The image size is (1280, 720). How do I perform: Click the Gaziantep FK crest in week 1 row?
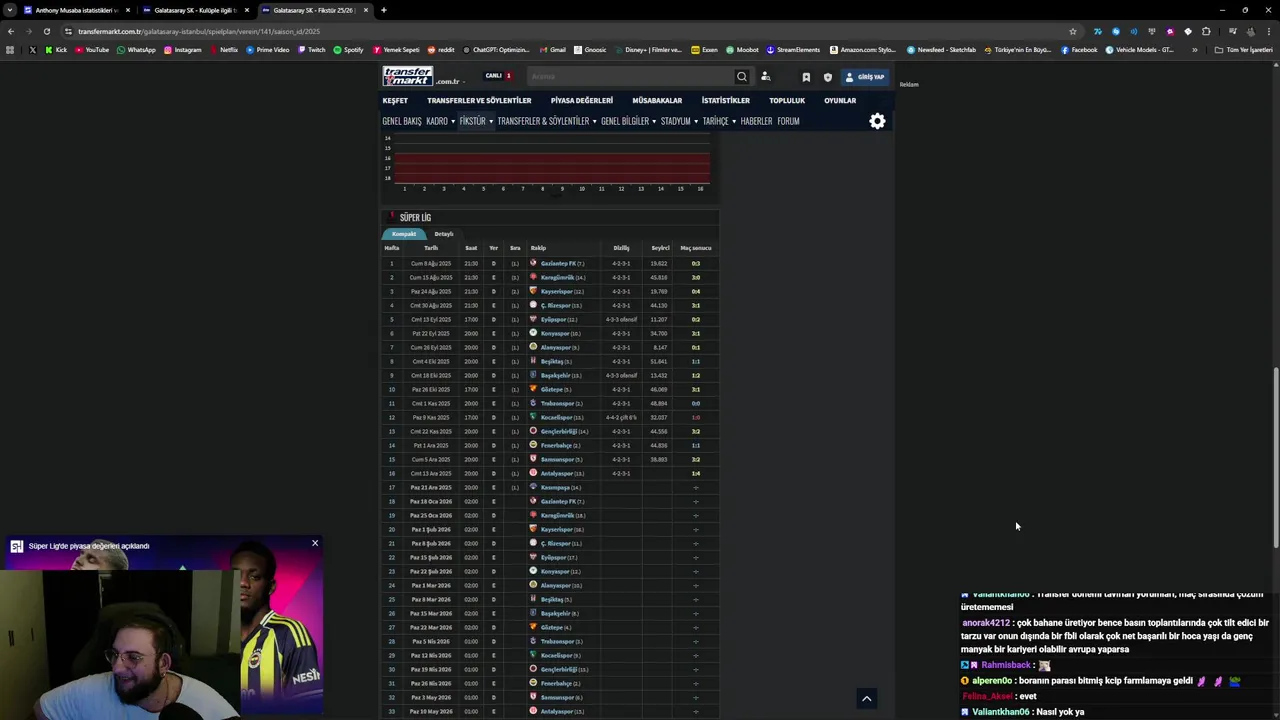click(x=533, y=263)
